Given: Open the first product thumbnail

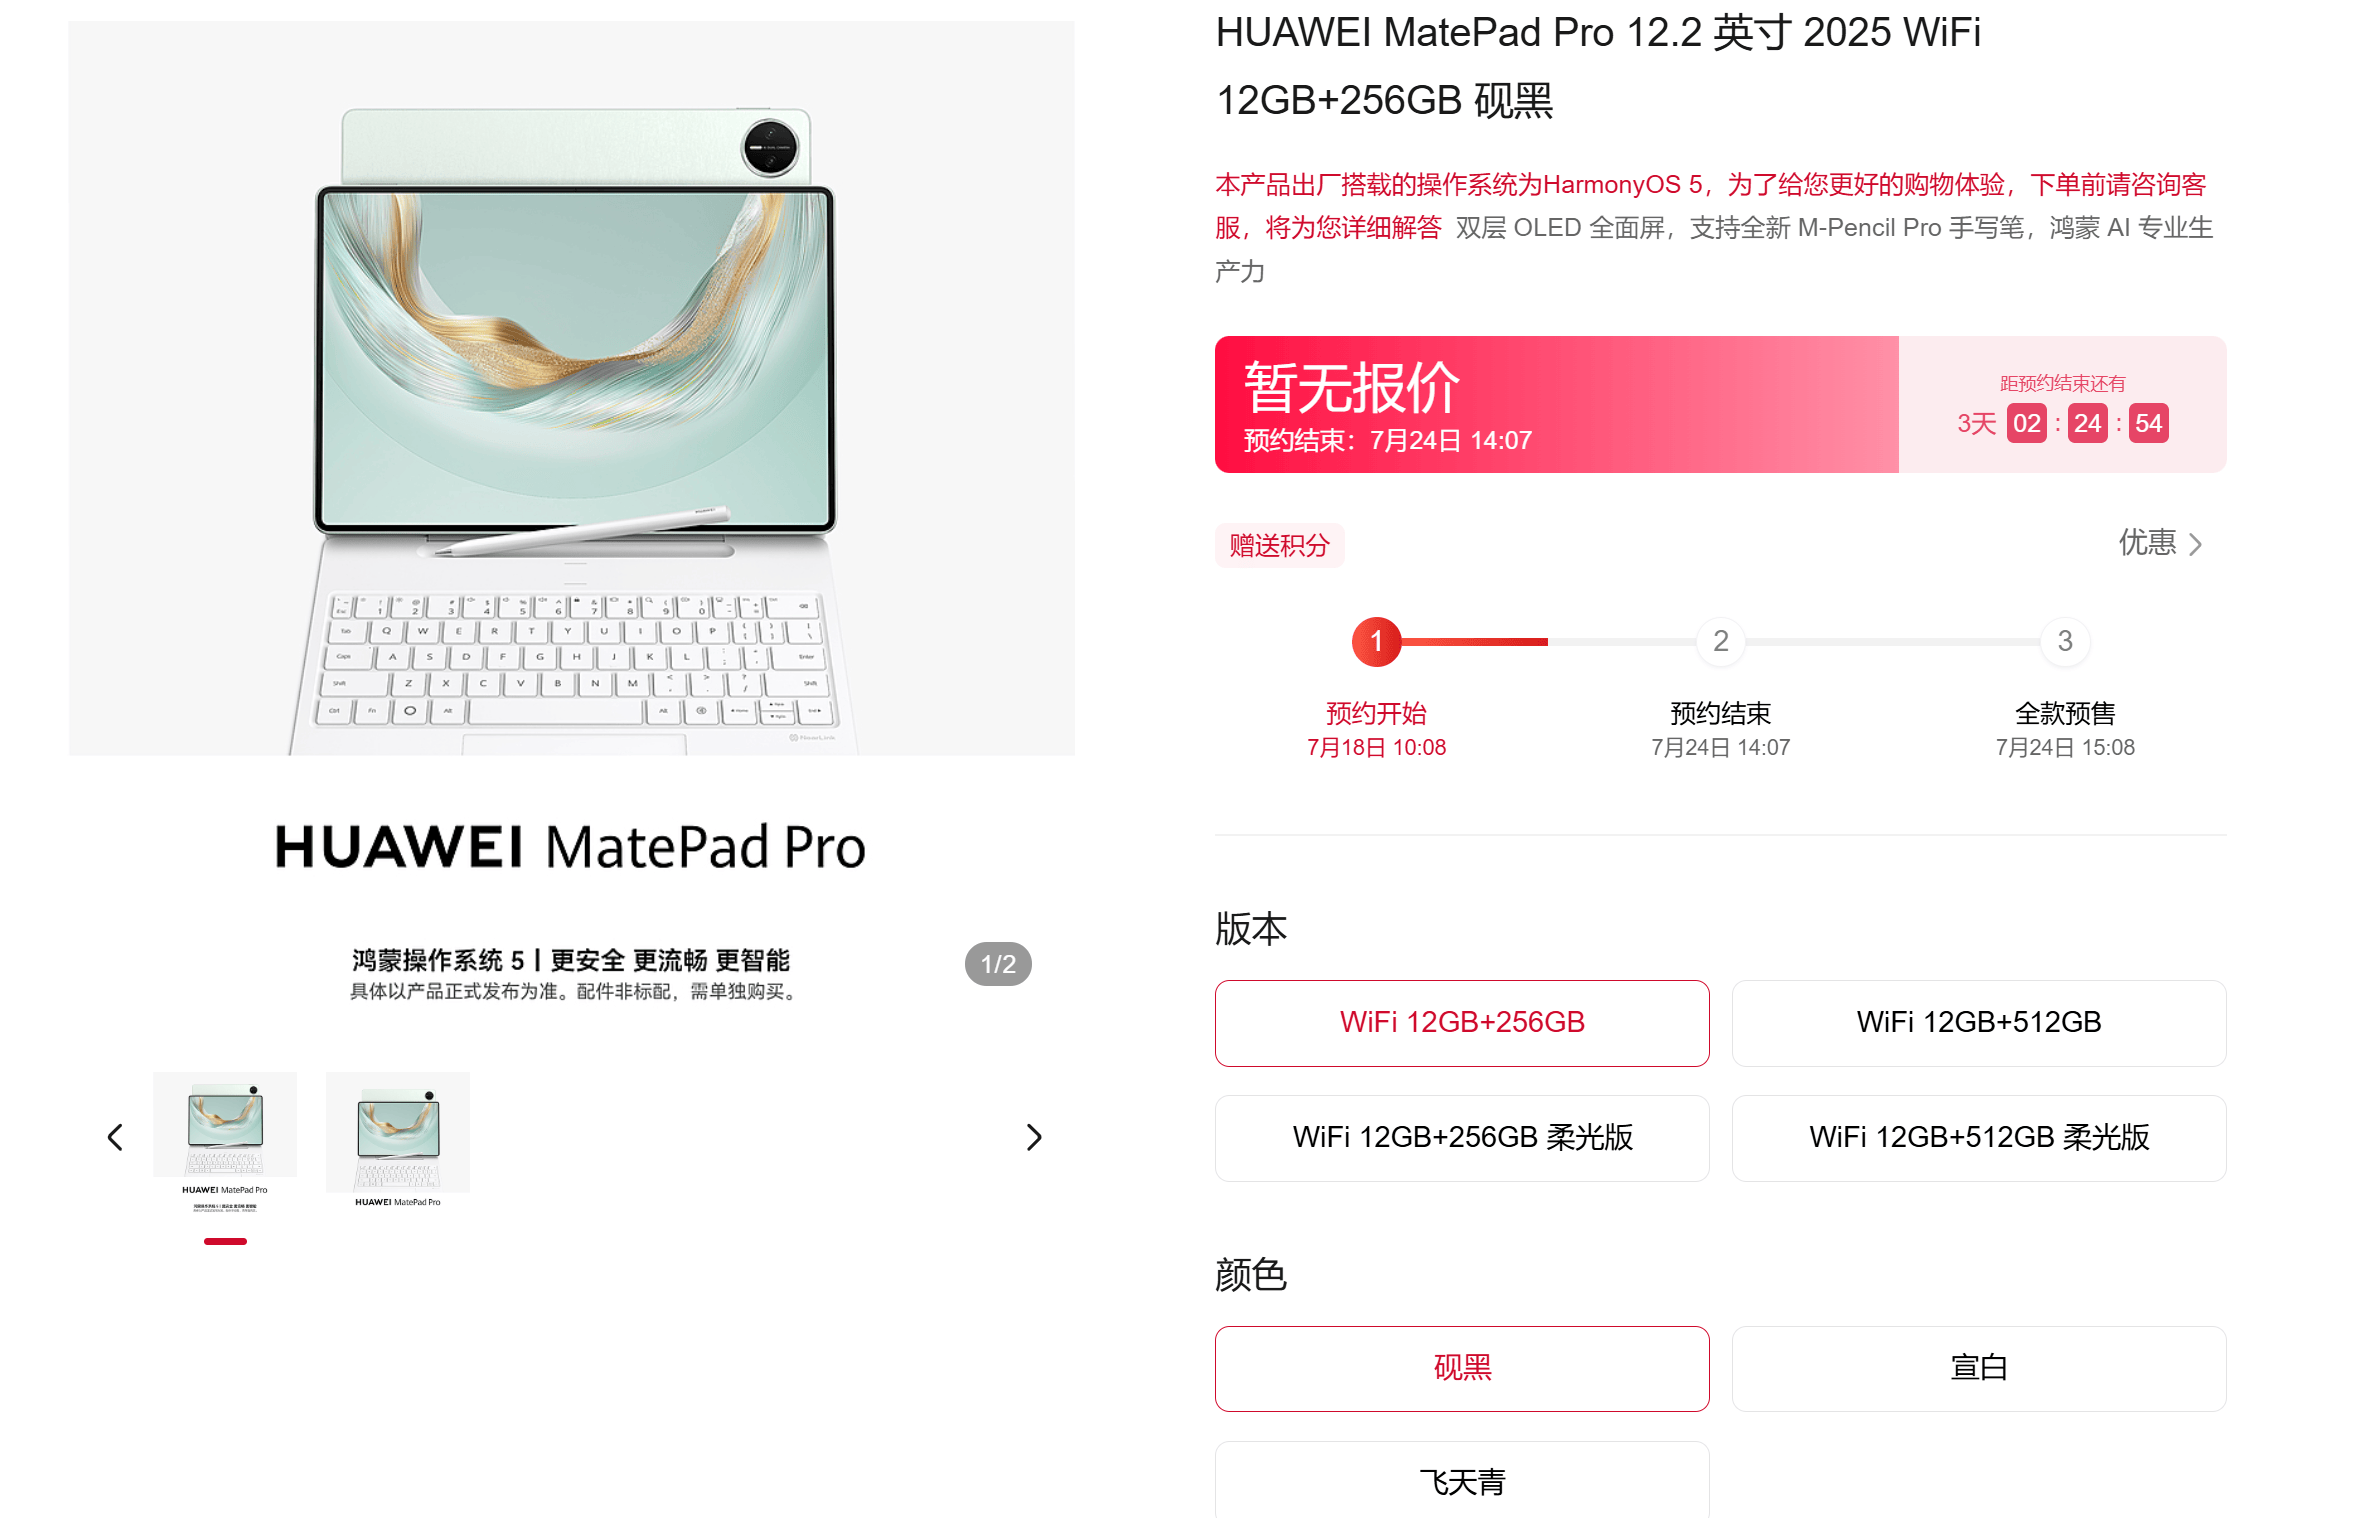Looking at the screenshot, I should pyautogui.click(x=225, y=1143).
